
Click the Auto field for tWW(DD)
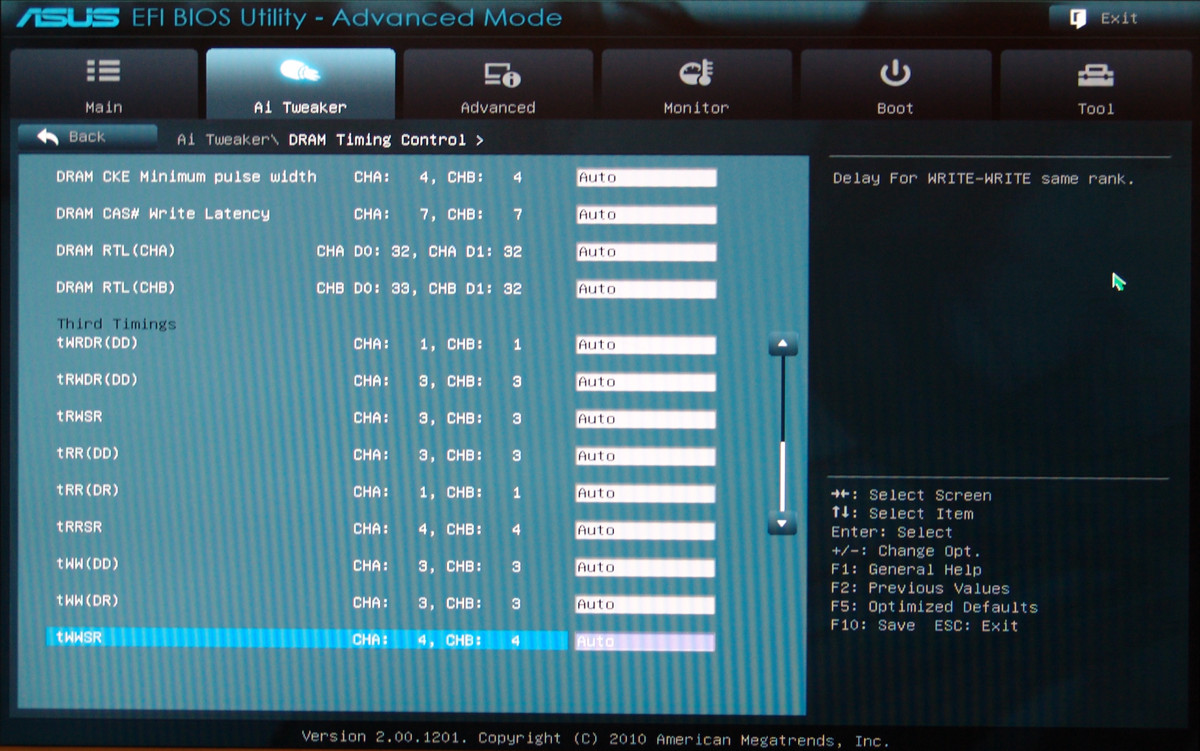pyautogui.click(x=646, y=567)
